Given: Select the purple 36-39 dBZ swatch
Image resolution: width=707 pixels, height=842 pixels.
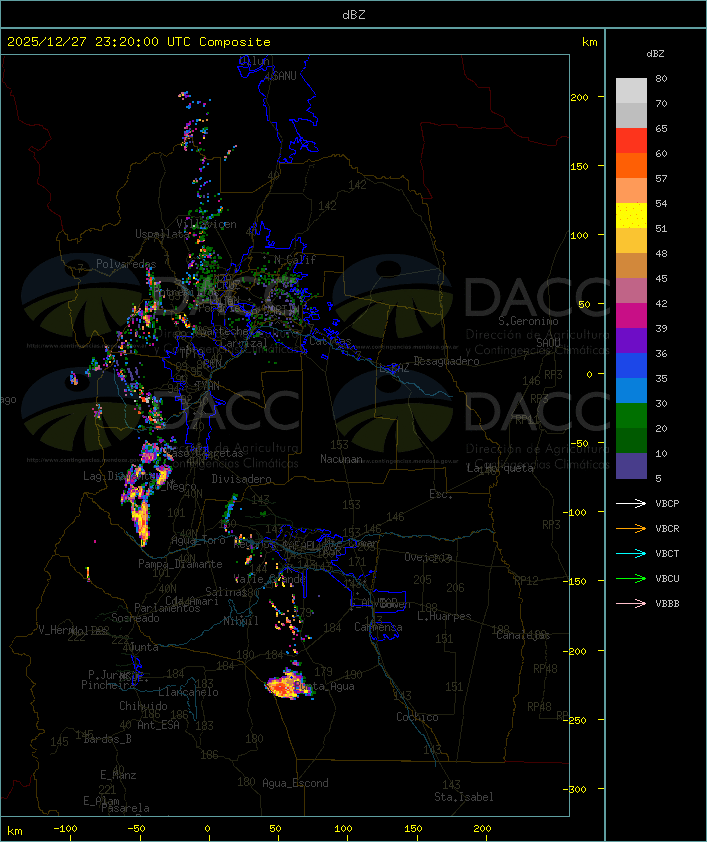Looking at the screenshot, I should [631, 340].
